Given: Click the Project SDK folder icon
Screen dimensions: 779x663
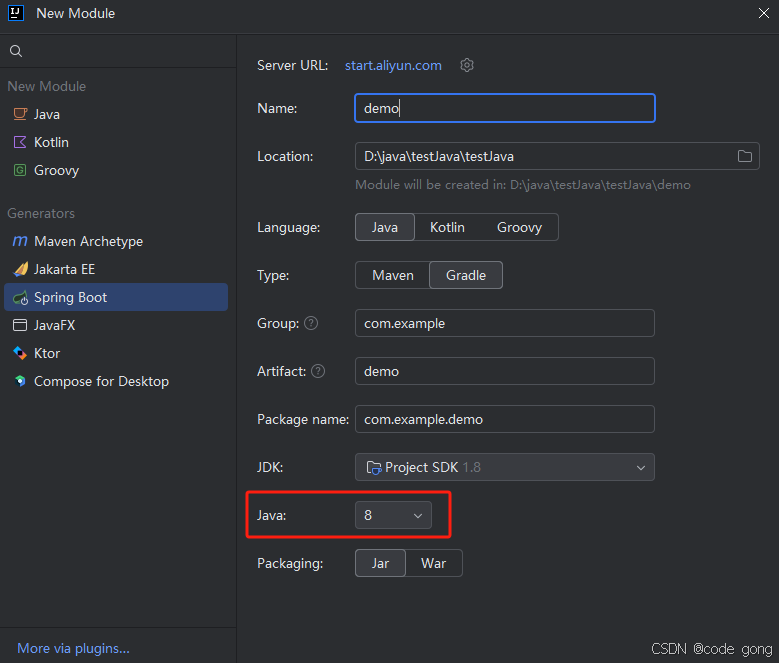Looking at the screenshot, I should [x=373, y=467].
